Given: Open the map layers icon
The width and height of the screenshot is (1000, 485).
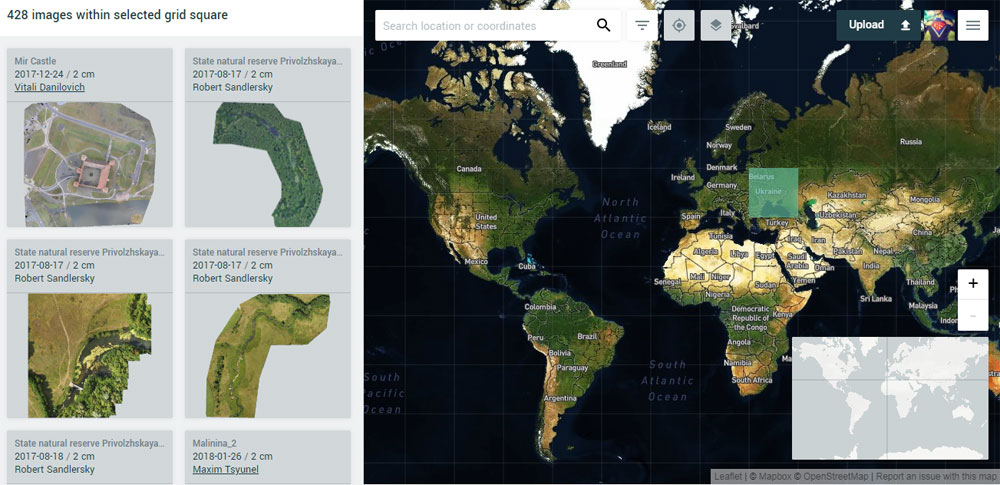Looking at the screenshot, I should pyautogui.click(x=716, y=26).
